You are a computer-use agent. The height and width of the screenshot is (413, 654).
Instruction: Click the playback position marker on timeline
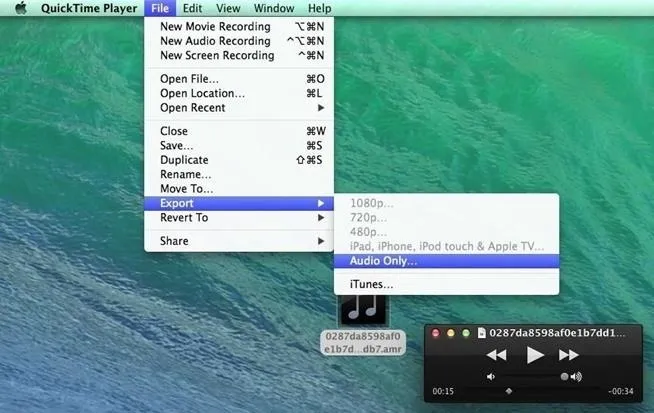[x=508, y=391]
